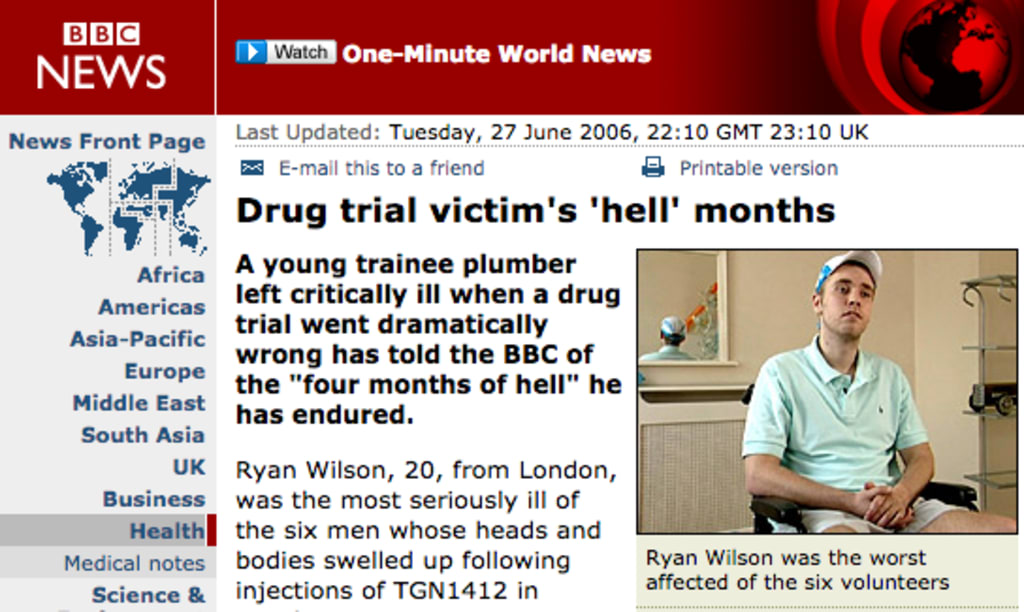This screenshot has width=1024, height=612.
Task: Click the envelope e-mail icon
Action: click(252, 168)
